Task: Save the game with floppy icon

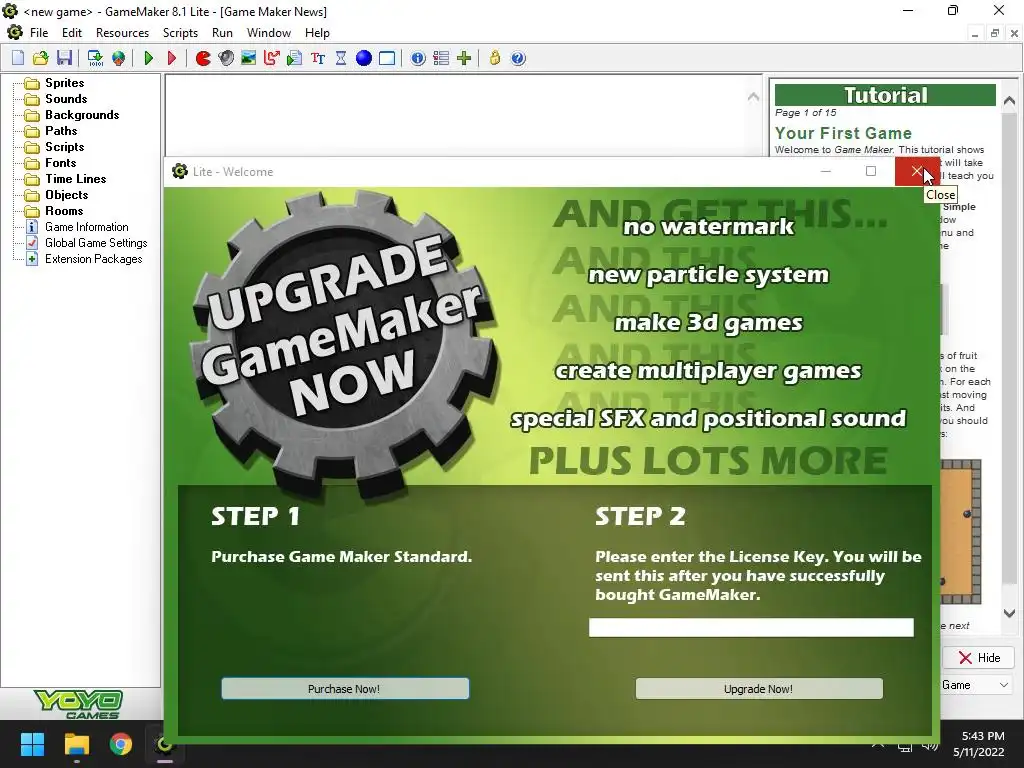Action: tap(64, 58)
